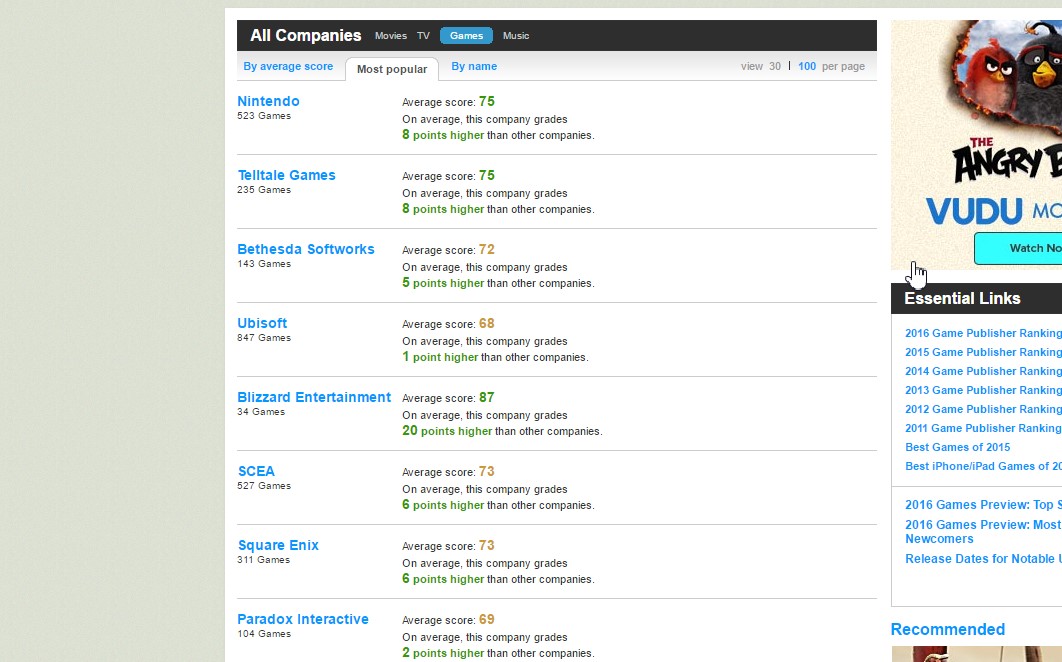The height and width of the screenshot is (662, 1062).
Task: Open Blizzard Entertainment company page
Action: click(x=314, y=397)
